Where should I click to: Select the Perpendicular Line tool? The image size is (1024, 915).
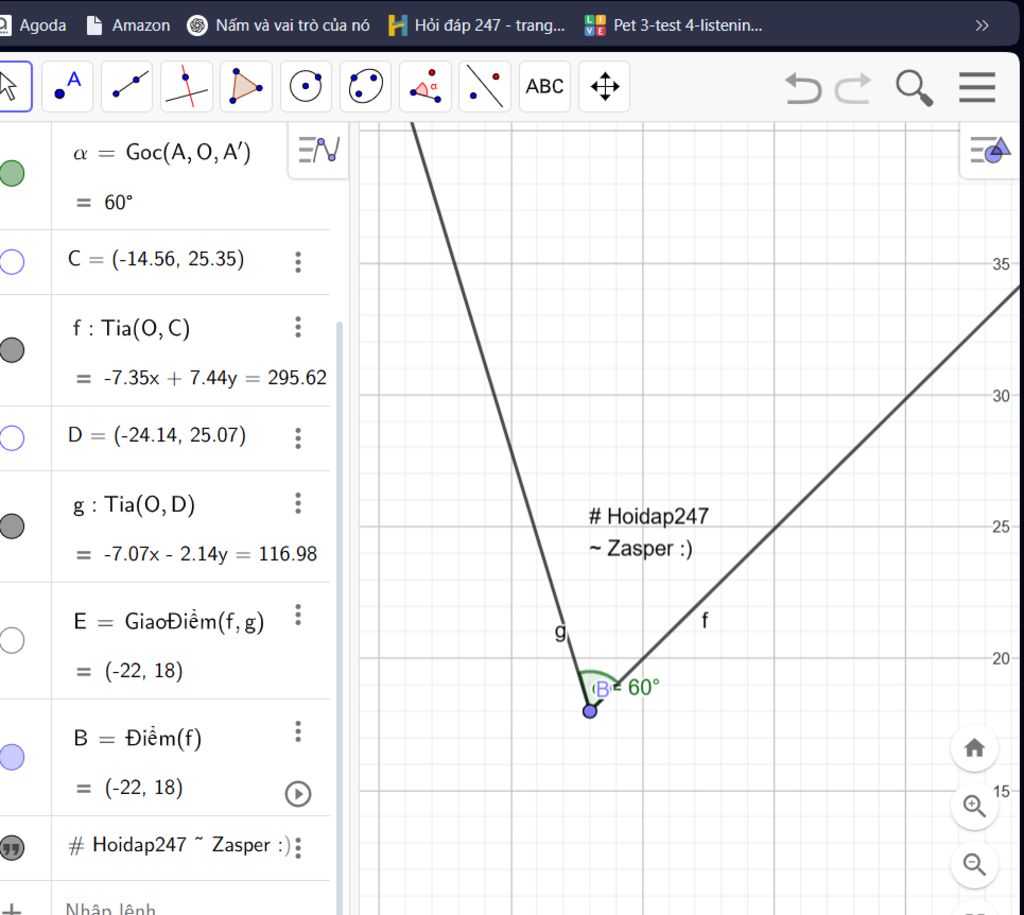186,87
